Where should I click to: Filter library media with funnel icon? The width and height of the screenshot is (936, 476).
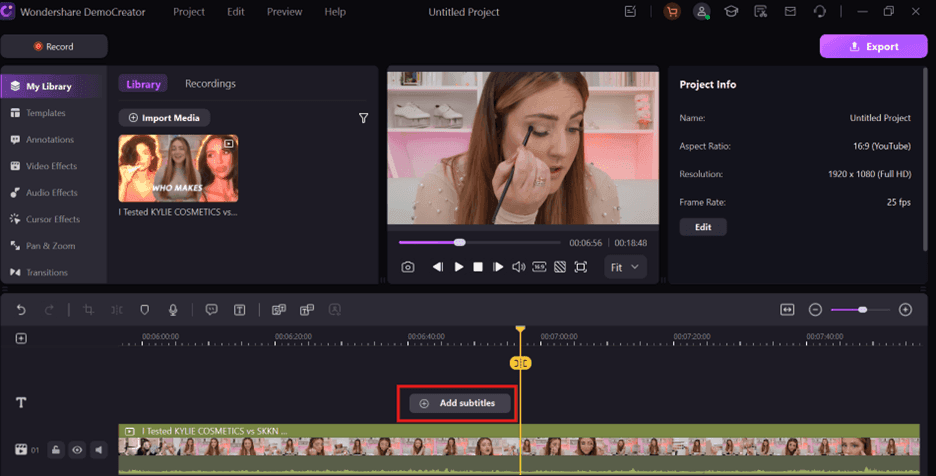(x=364, y=118)
